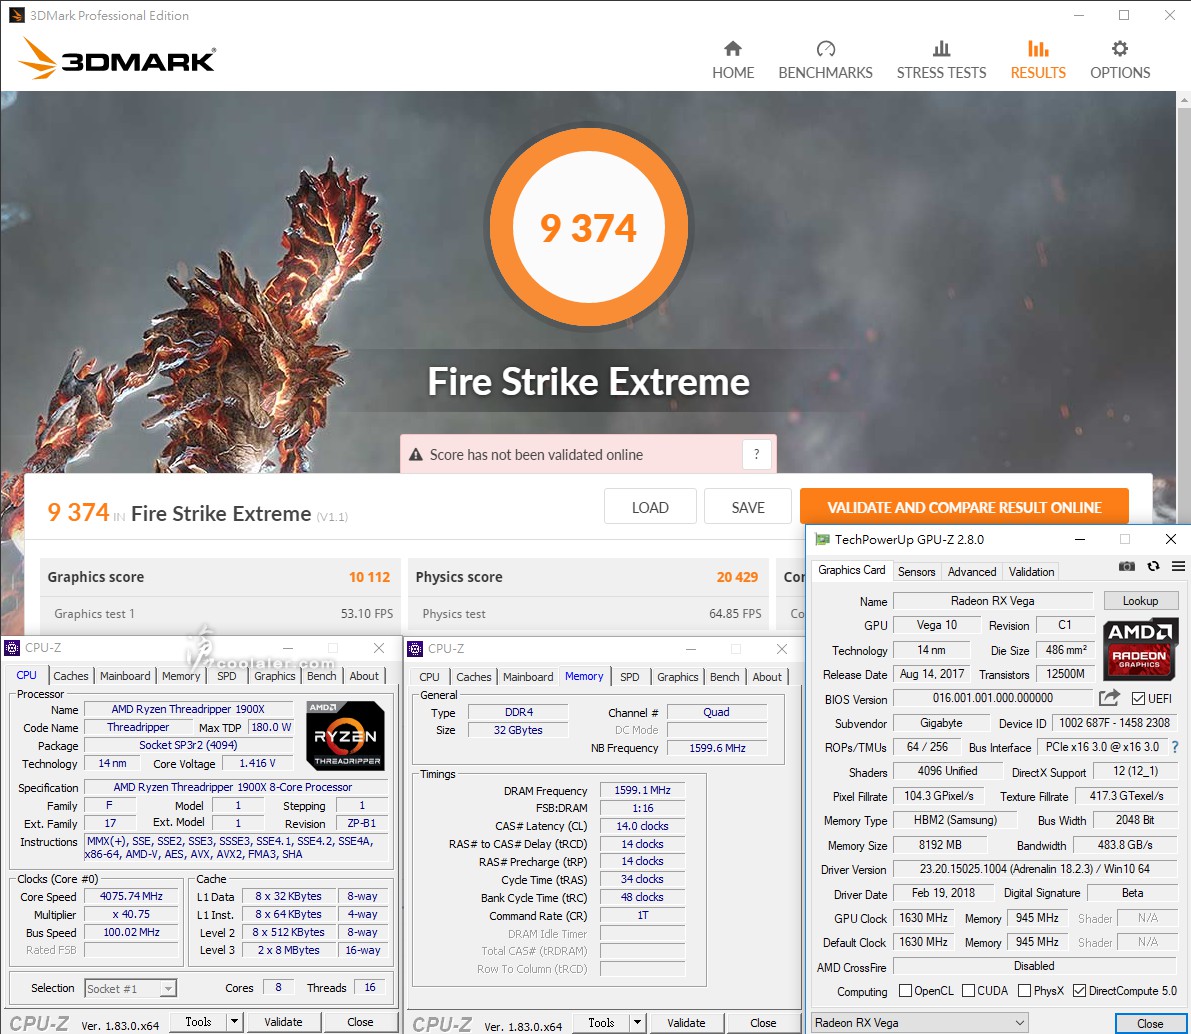This screenshot has width=1191, height=1034.
Task: Click Close button in GPU-Z
Action: point(1149,1023)
